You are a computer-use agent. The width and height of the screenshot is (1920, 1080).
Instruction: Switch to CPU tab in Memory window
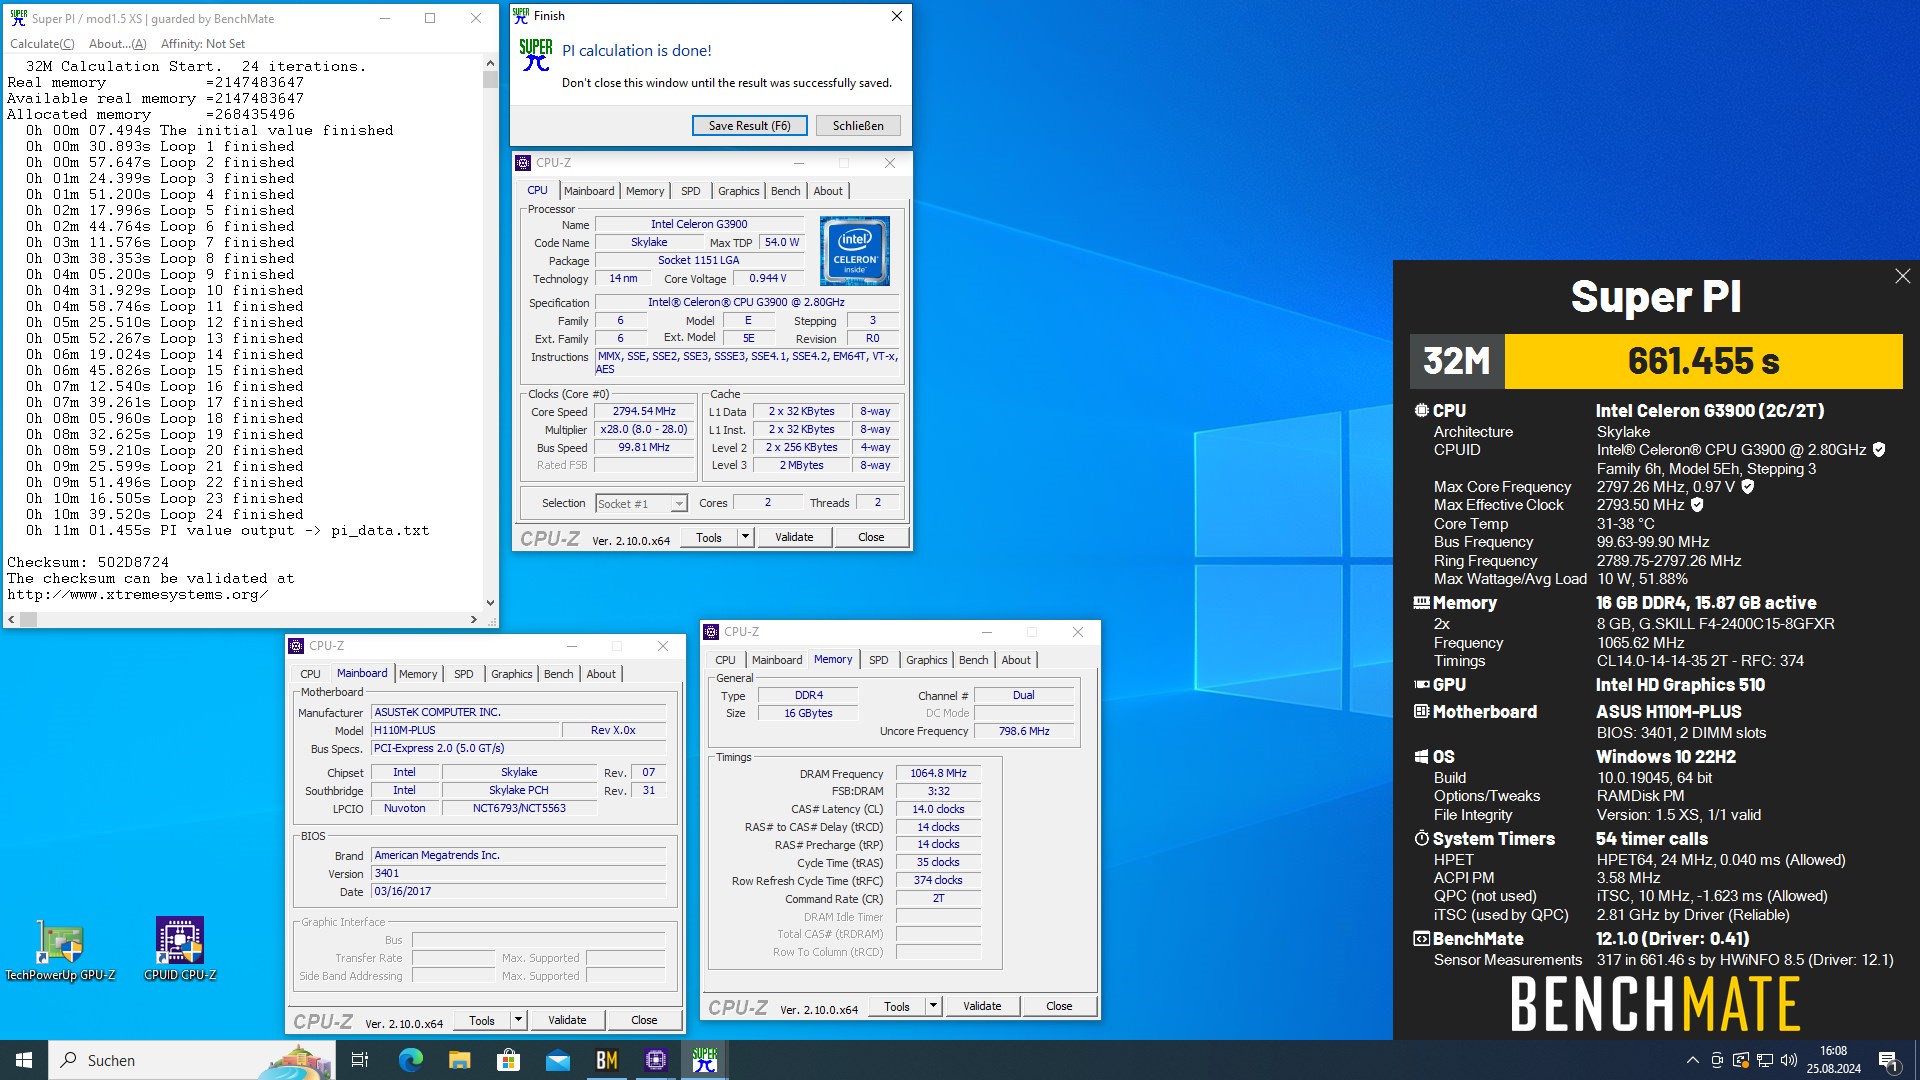(x=726, y=660)
